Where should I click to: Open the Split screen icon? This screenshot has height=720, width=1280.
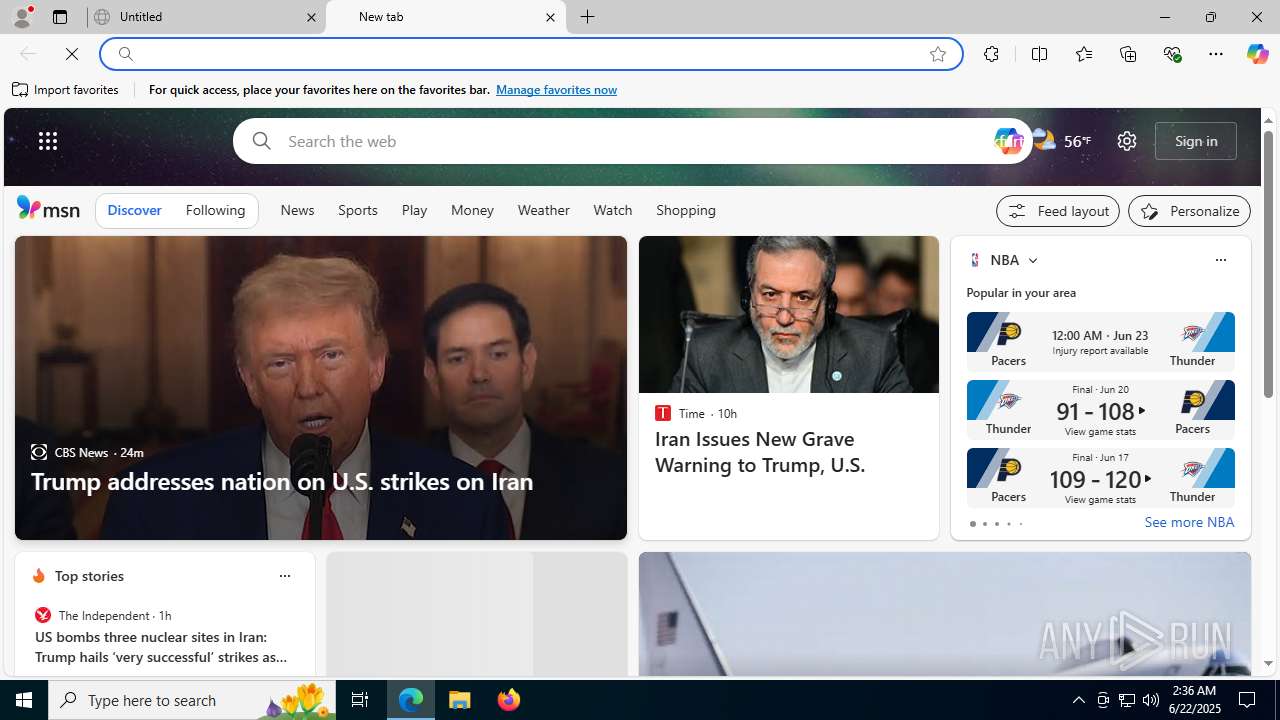pyautogui.click(x=1039, y=54)
